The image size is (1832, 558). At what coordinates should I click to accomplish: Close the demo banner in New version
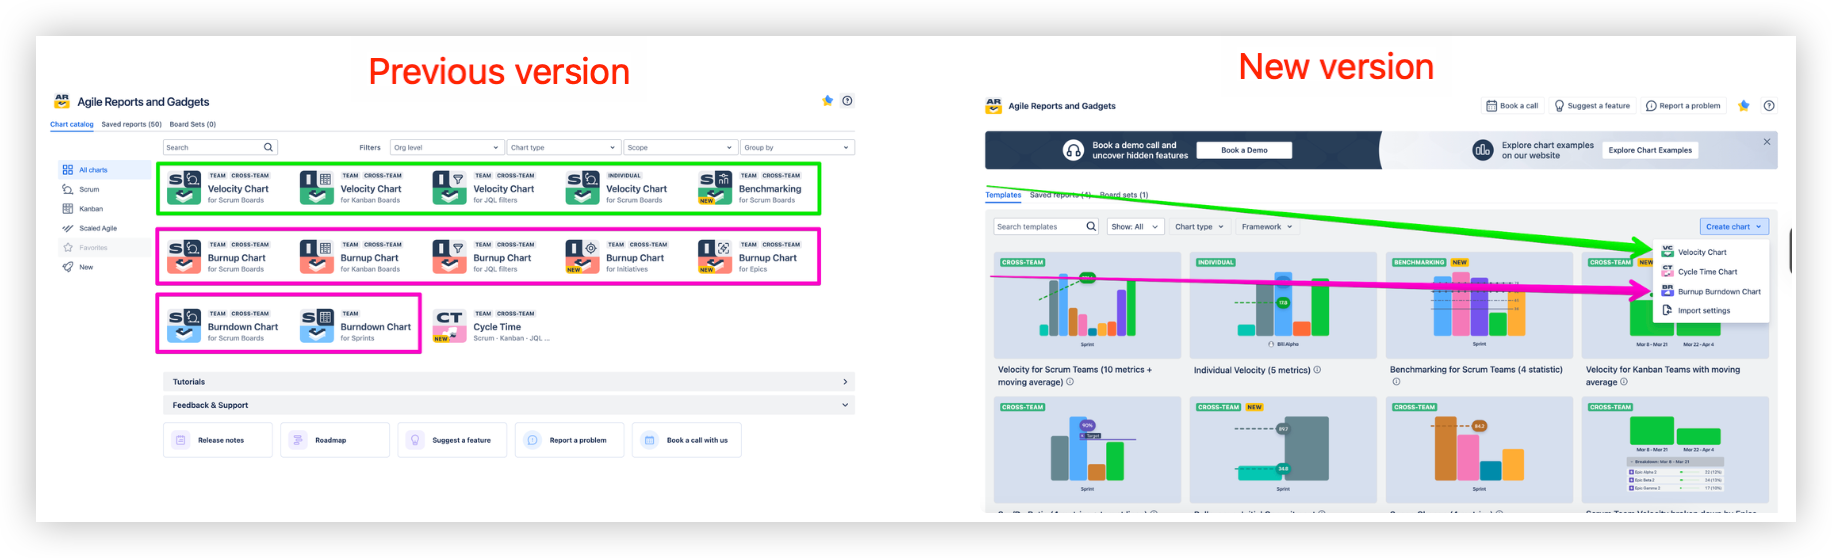click(x=1767, y=142)
